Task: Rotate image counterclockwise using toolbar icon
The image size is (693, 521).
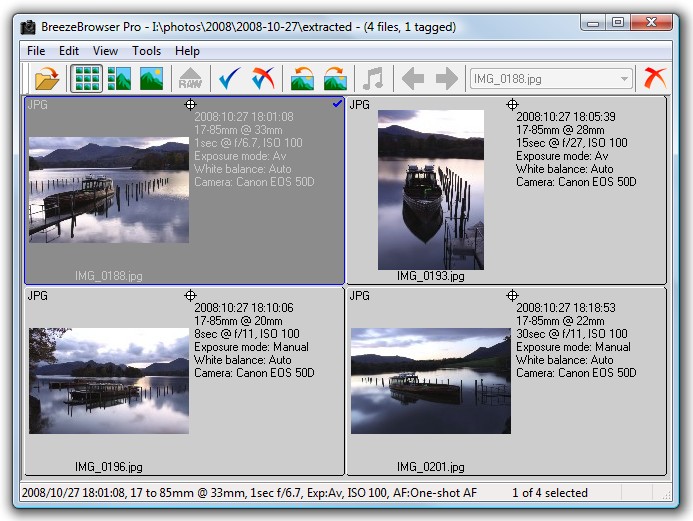Action: pos(302,79)
